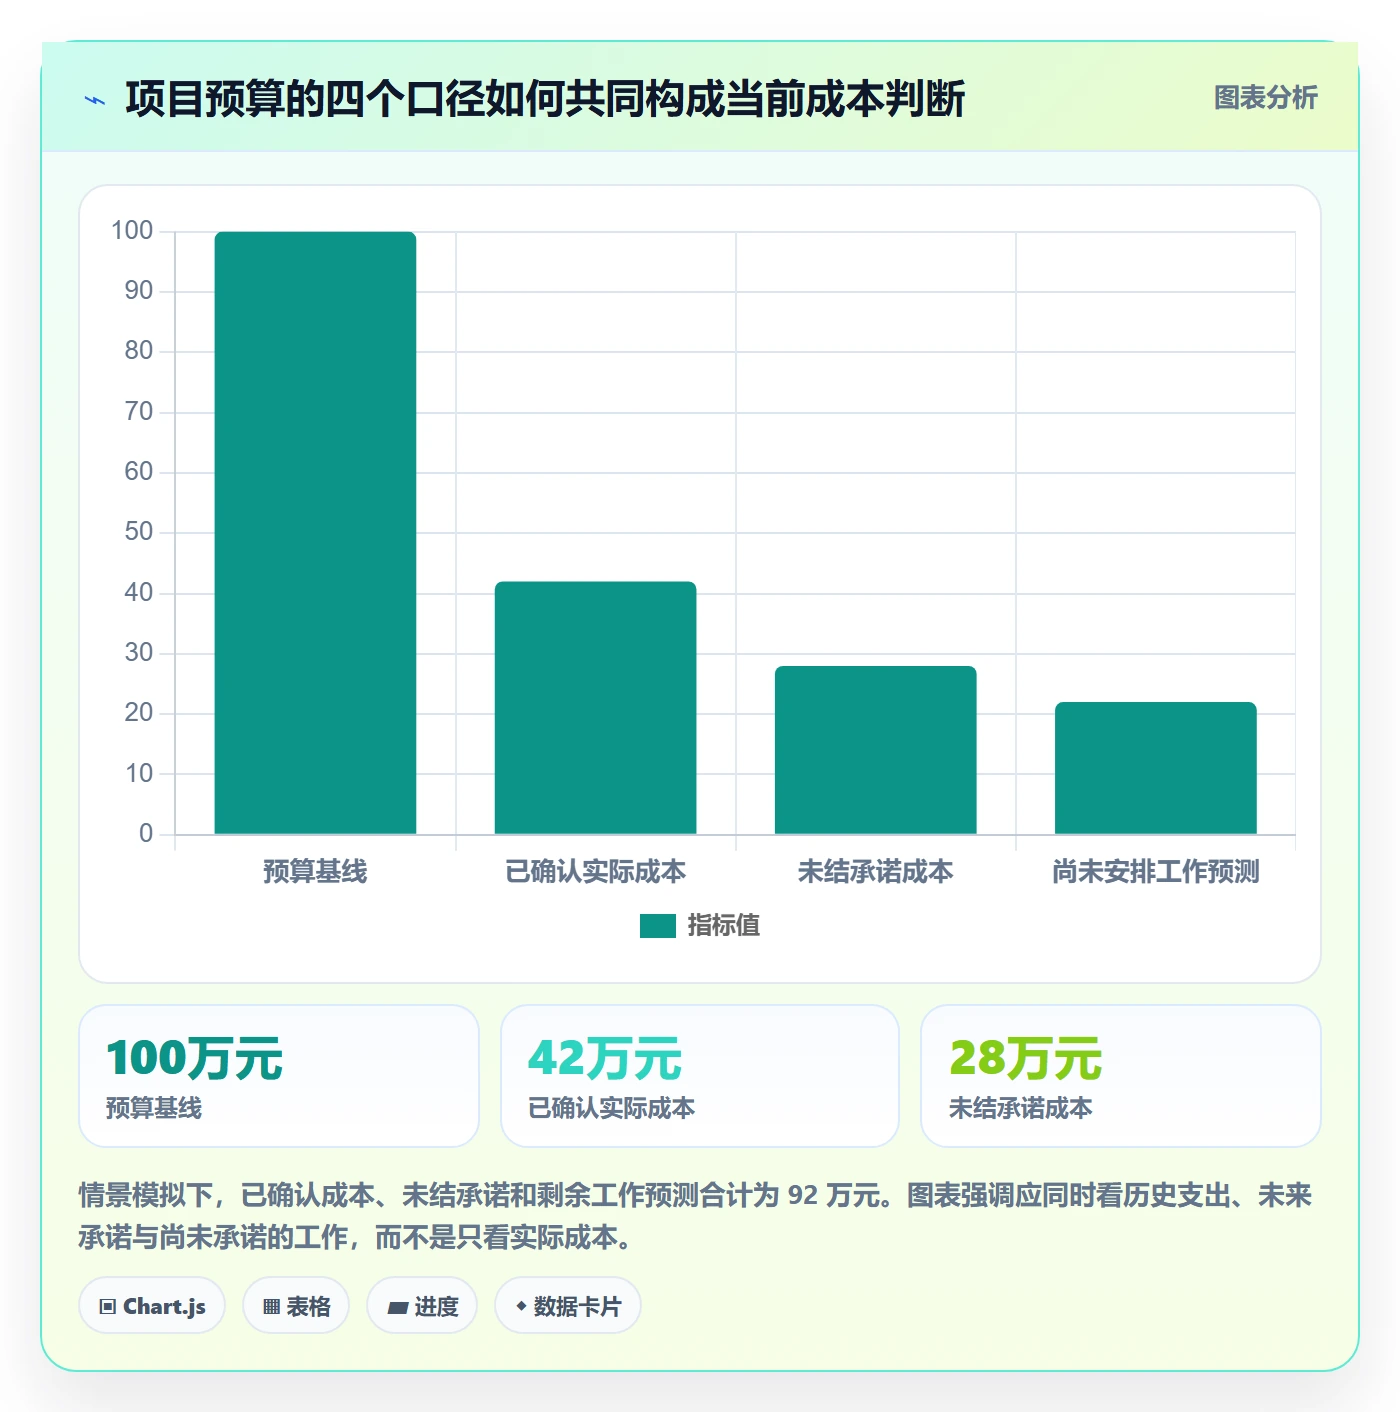1400x1412 pixels.
Task: Click the summary paragraph starting 情景模拟下
Action: 696,1216
